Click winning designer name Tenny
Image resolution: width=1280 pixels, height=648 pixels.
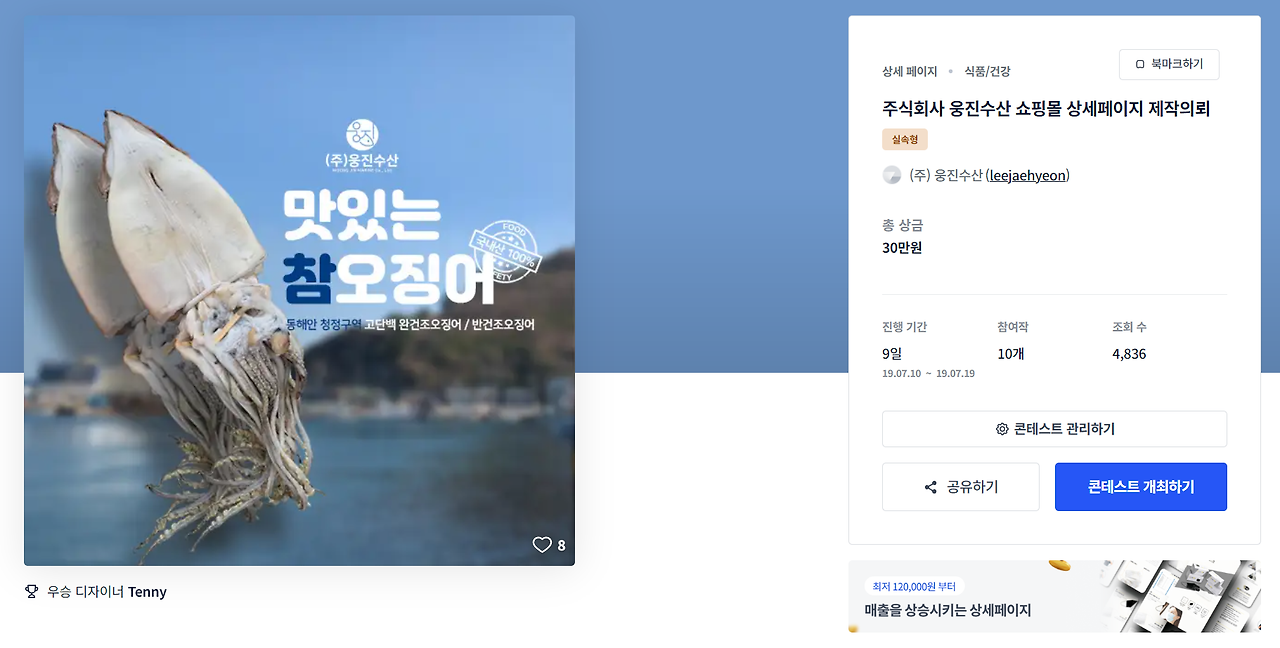coord(147,592)
